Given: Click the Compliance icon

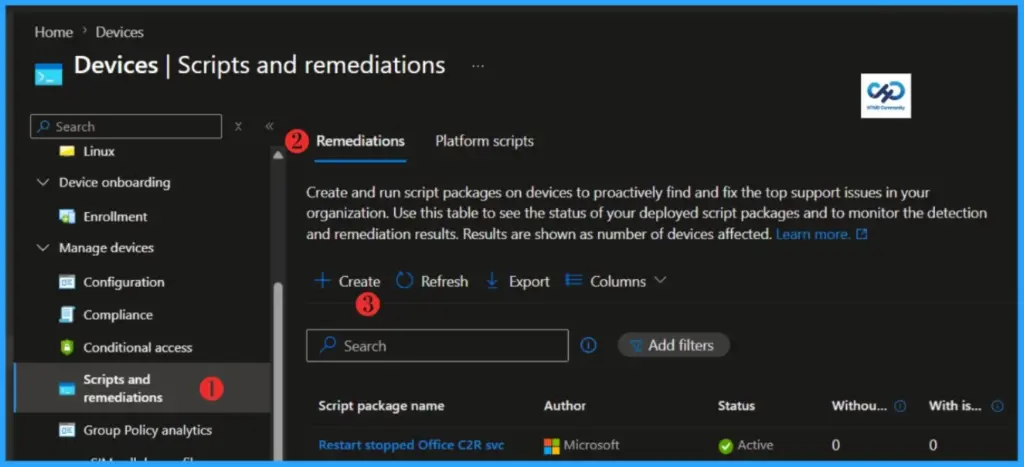Looking at the screenshot, I should (67, 315).
